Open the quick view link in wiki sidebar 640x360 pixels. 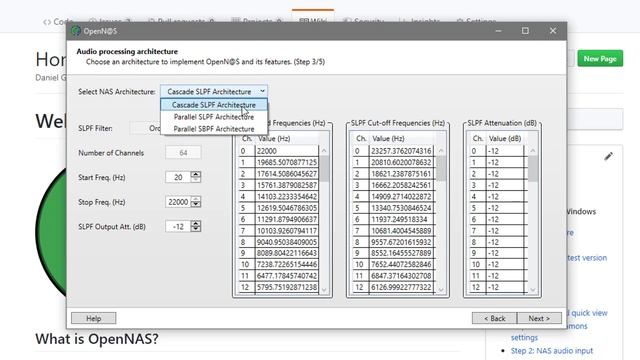pos(589,313)
